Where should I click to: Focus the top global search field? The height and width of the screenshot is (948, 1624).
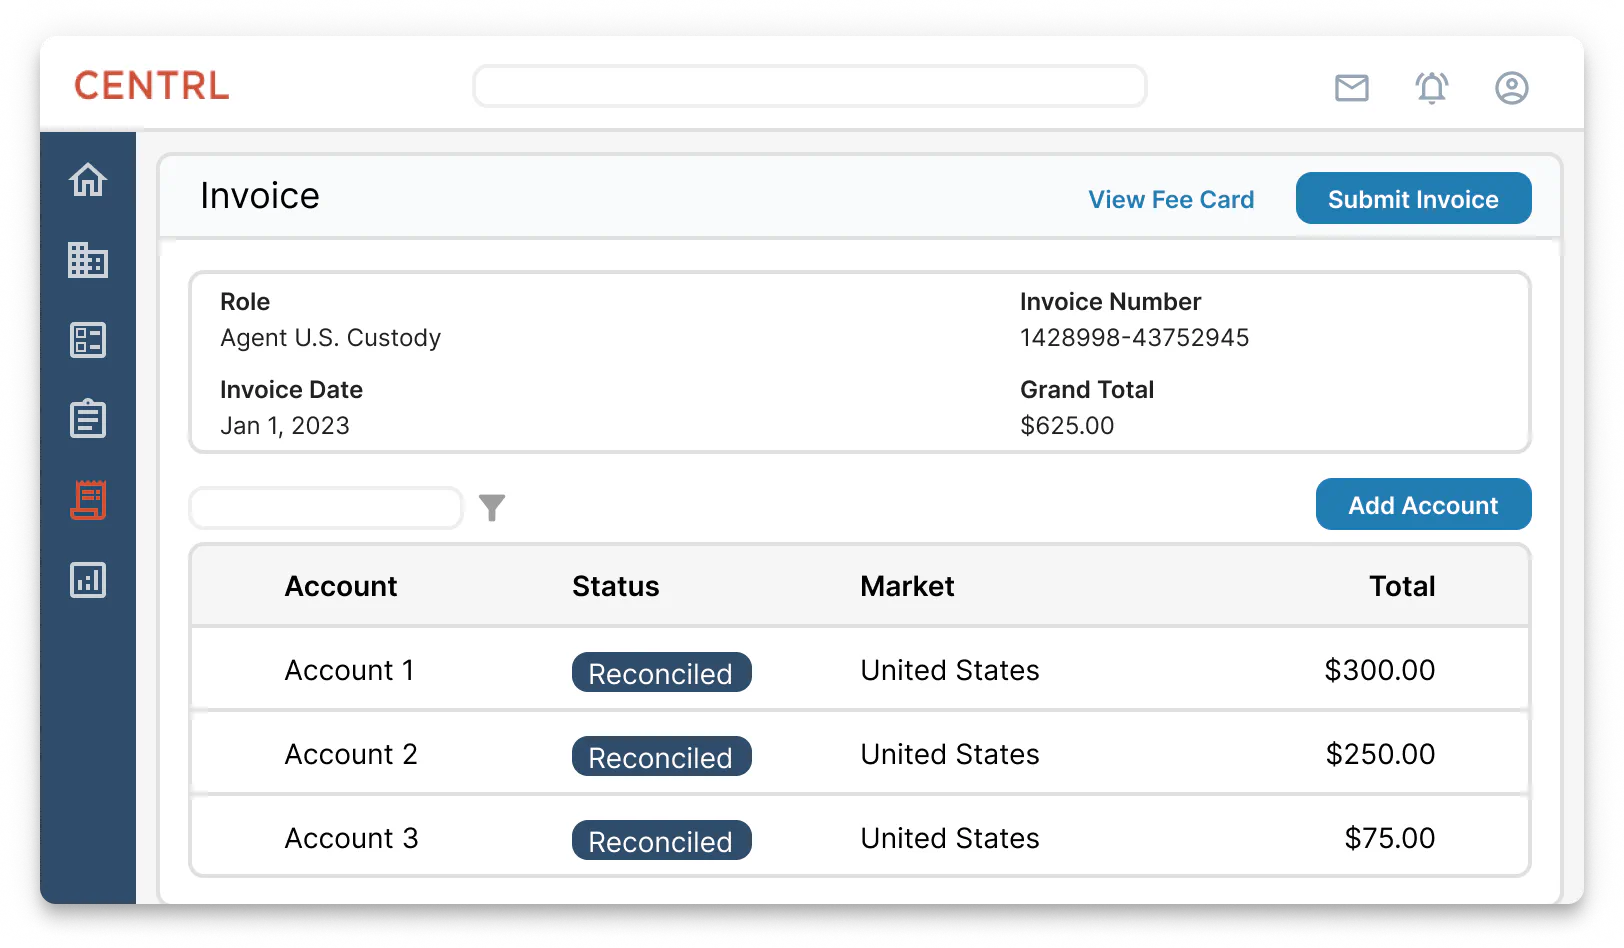809,87
